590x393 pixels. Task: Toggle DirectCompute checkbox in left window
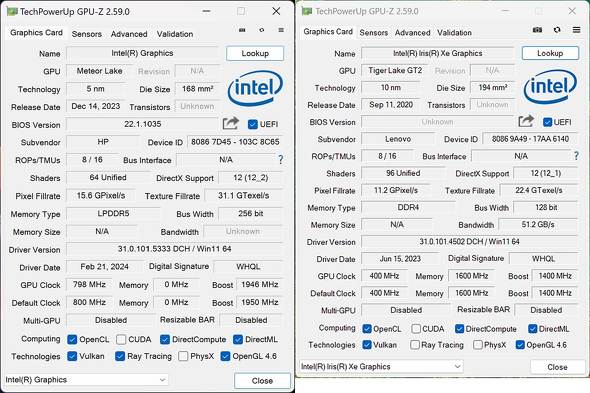(x=164, y=340)
